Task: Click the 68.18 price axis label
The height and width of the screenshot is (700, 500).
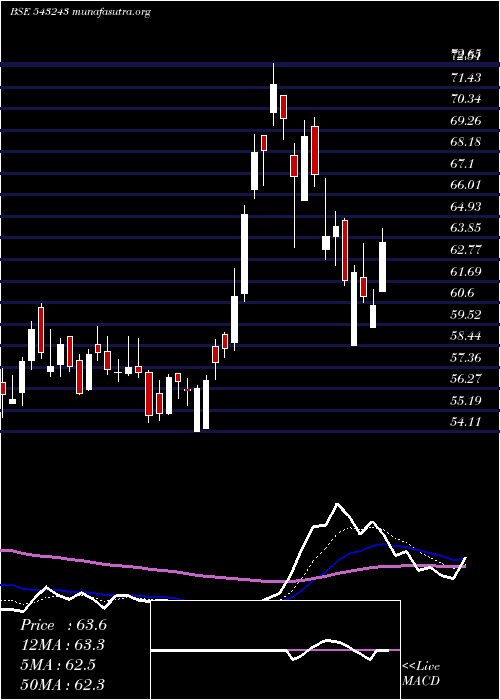Action: (x=466, y=142)
